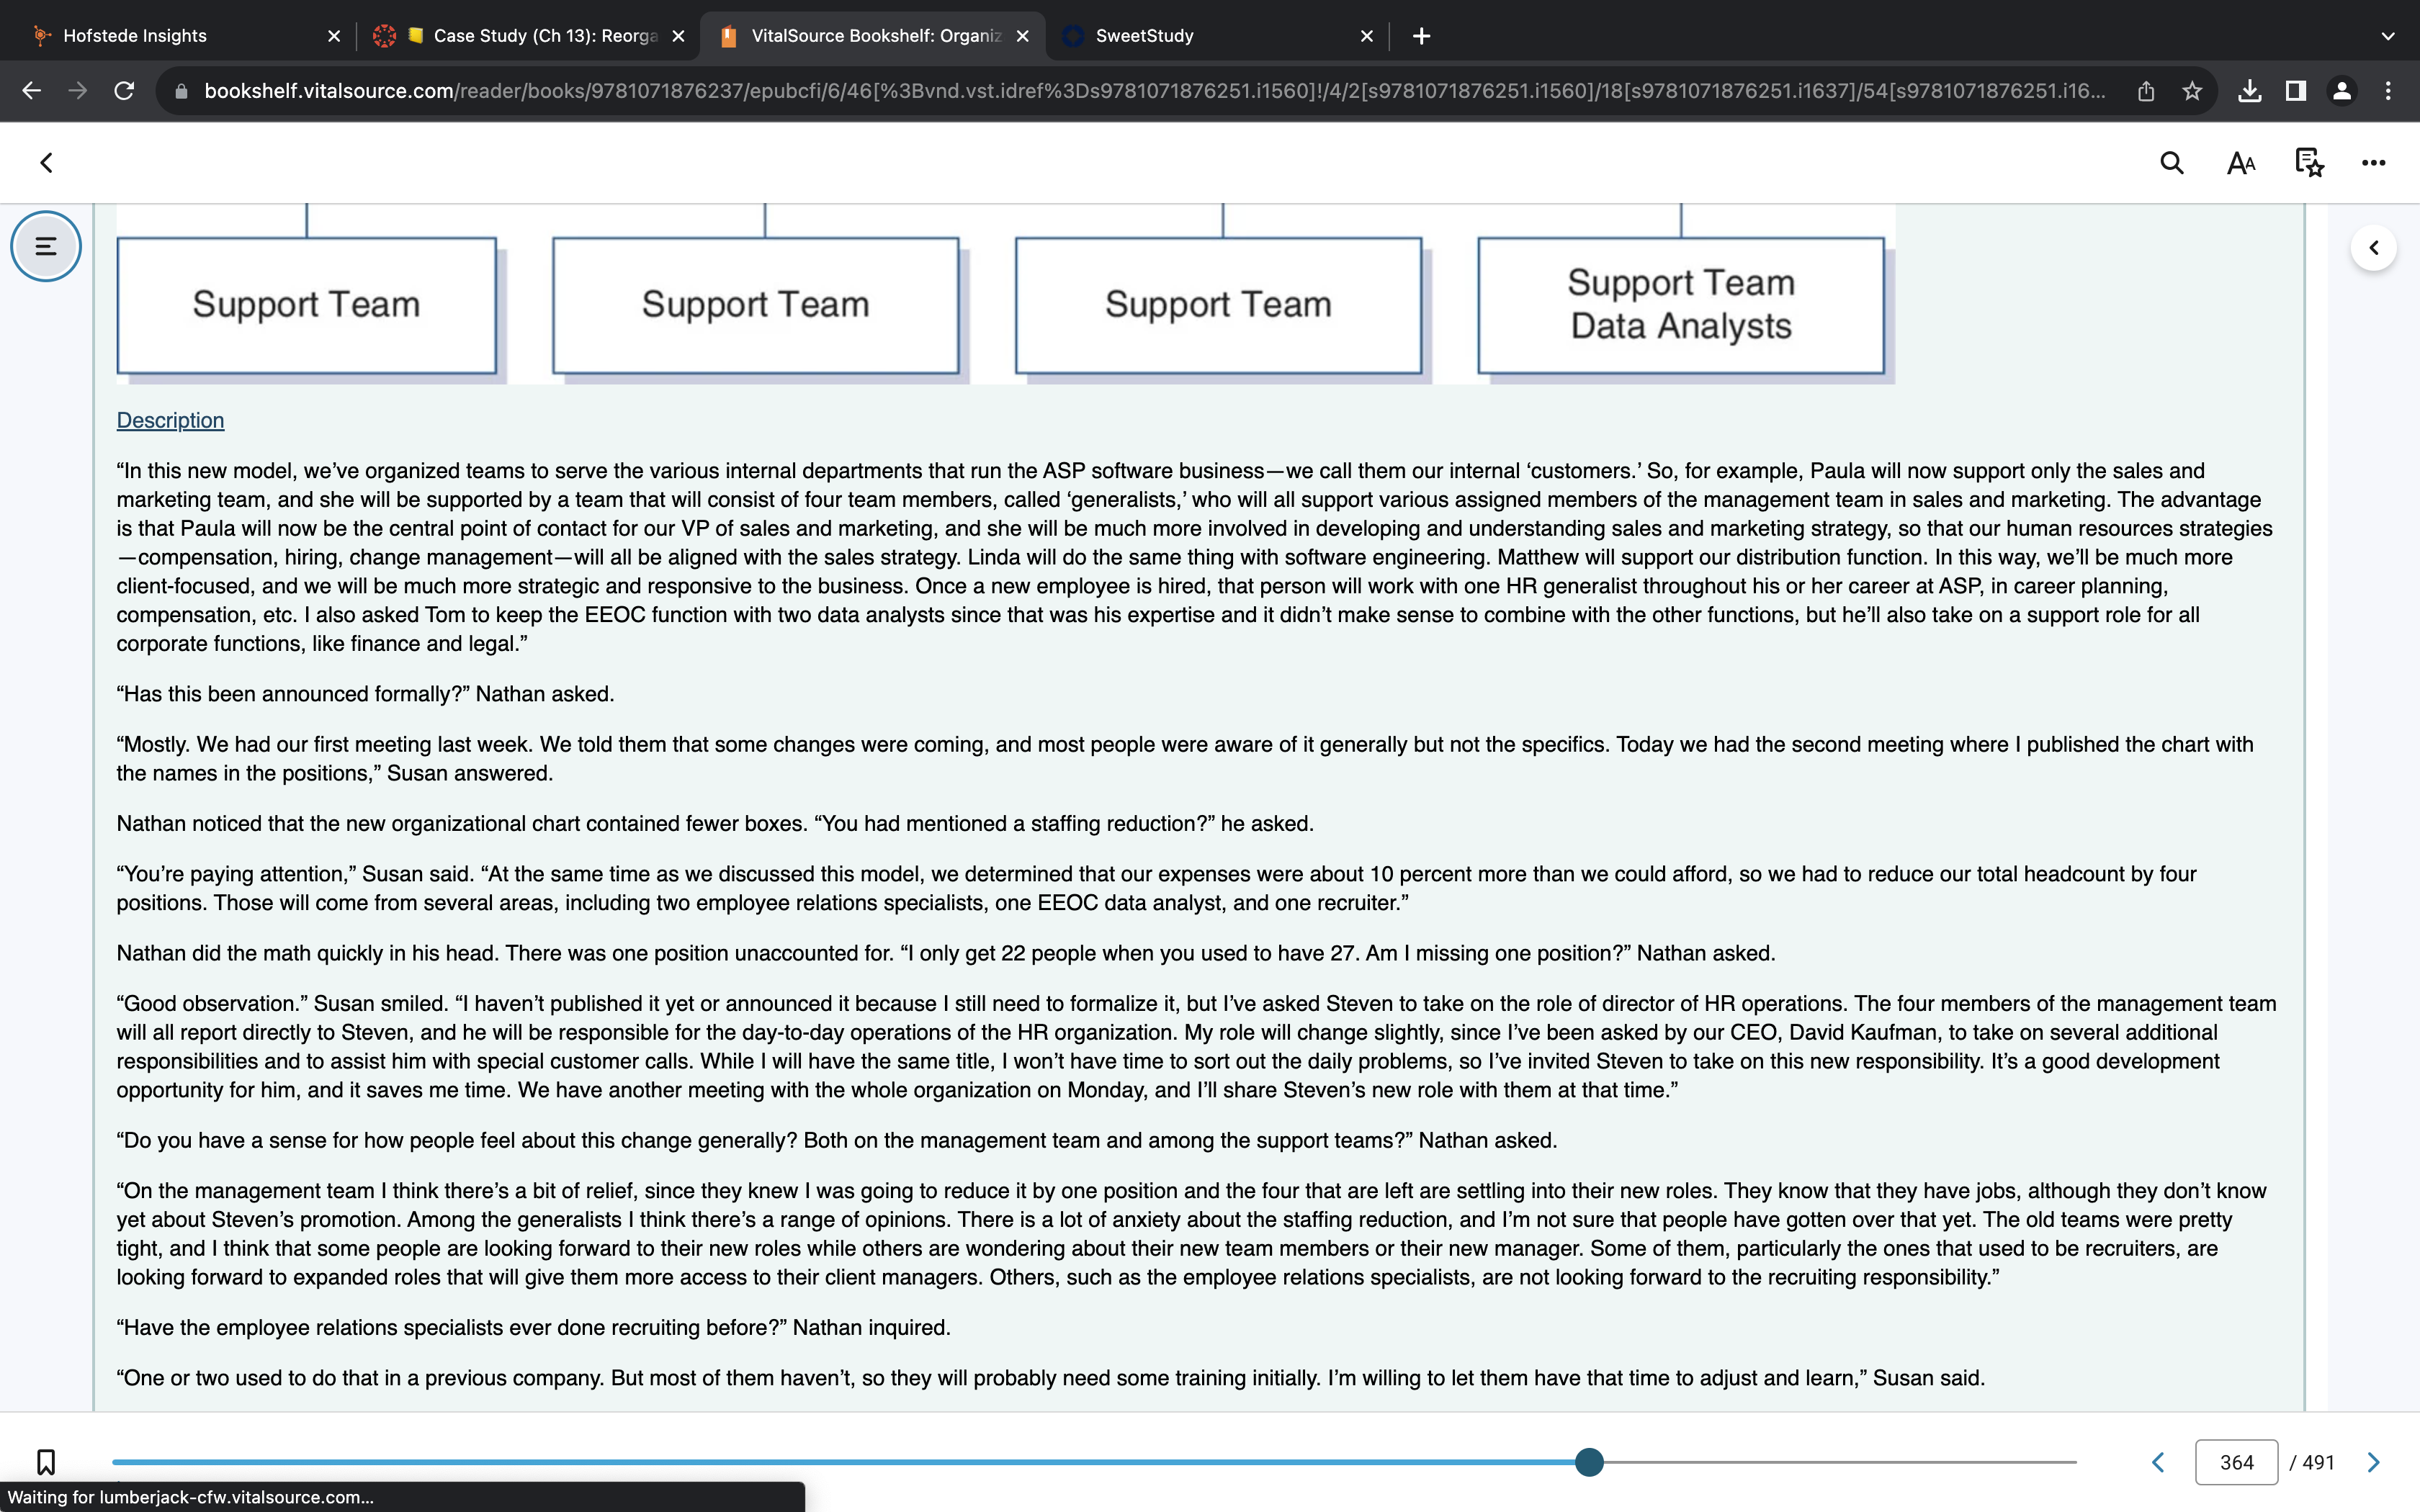Click the address bar URL
This screenshot has height=1512, width=2420.
pyautogui.click(x=1155, y=91)
